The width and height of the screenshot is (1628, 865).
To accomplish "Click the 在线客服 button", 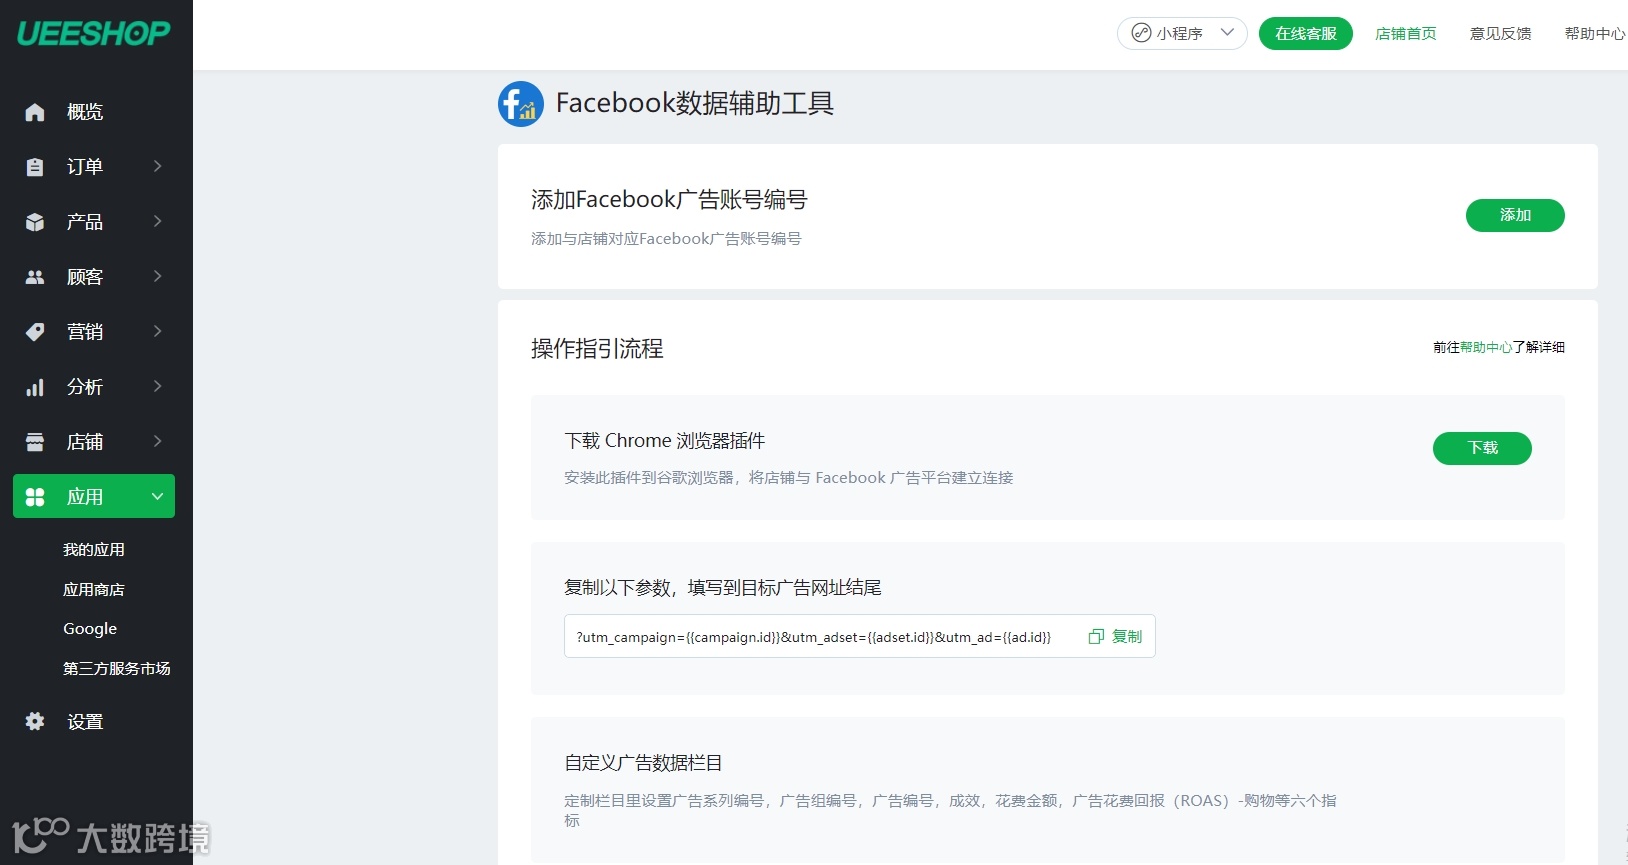I will point(1306,33).
